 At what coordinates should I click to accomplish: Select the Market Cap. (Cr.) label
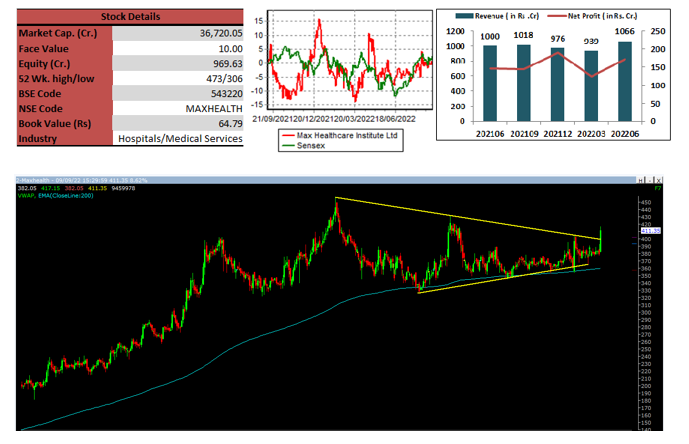click(58, 33)
